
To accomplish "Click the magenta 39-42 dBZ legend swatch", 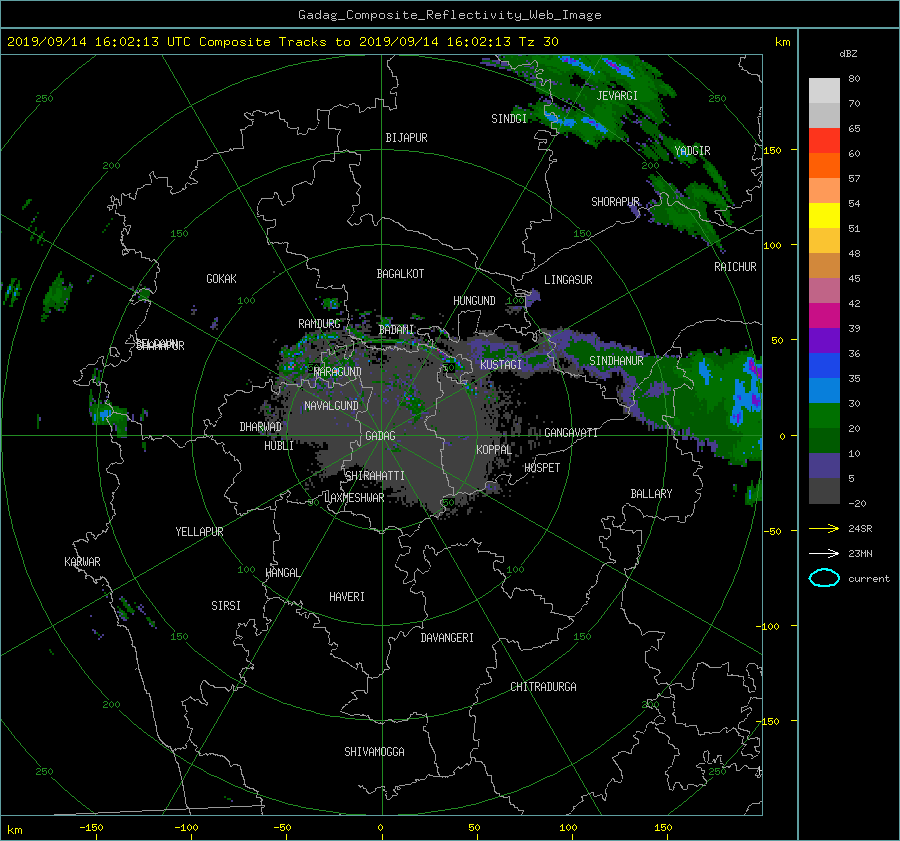I will (824, 315).
